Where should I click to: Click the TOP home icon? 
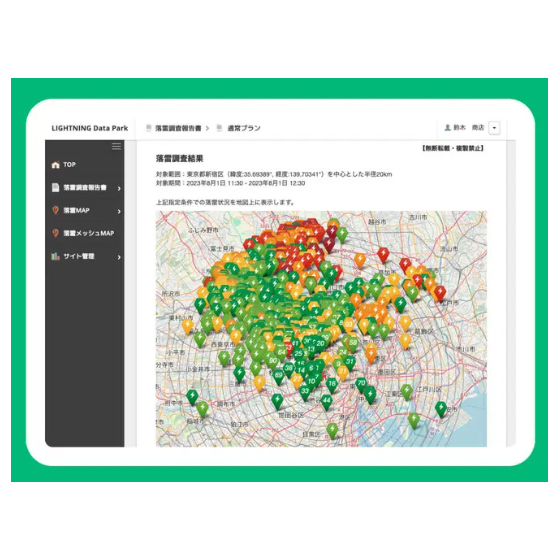click(55, 165)
